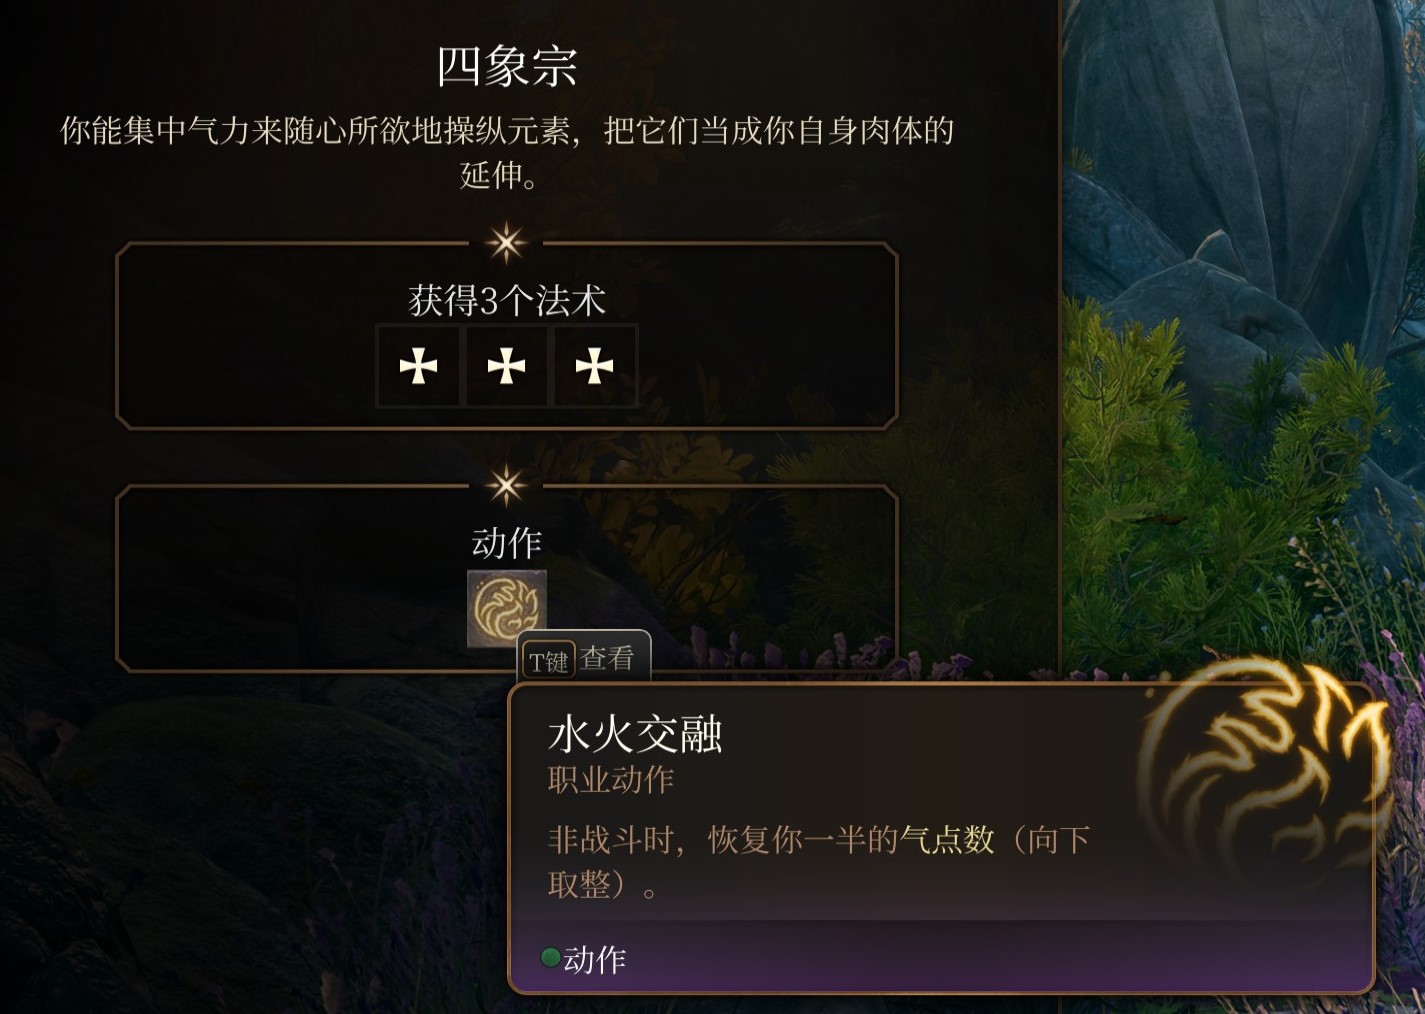Click the 四象宗 subclass title

point(507,66)
